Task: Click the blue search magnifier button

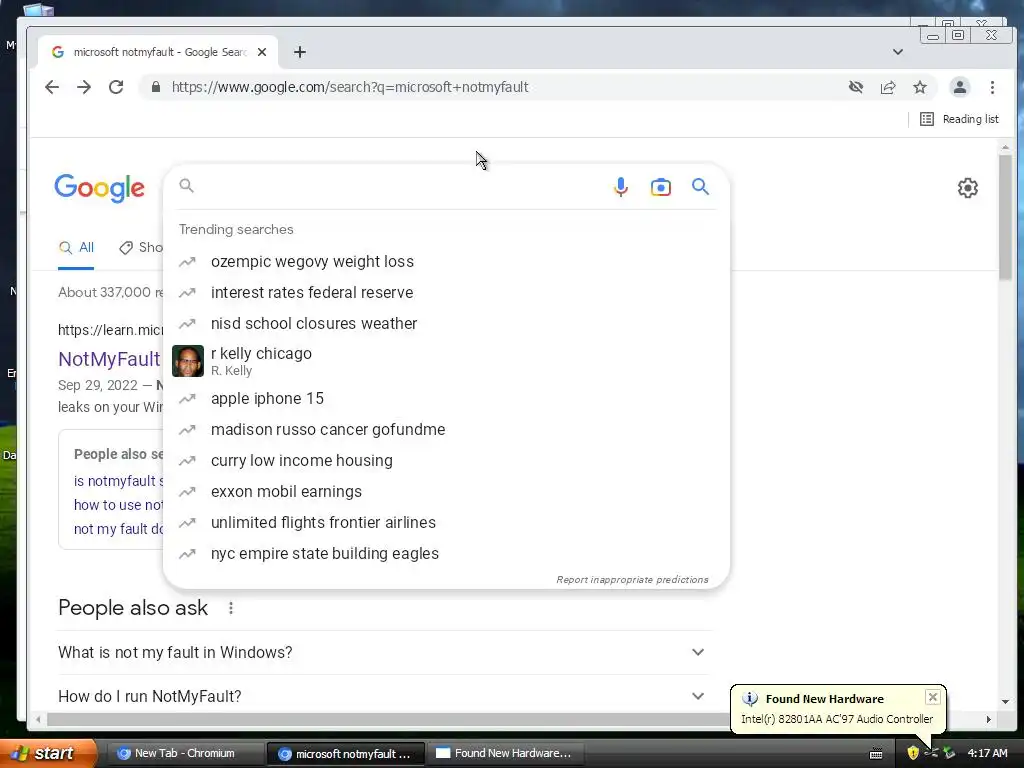Action: tap(700, 187)
